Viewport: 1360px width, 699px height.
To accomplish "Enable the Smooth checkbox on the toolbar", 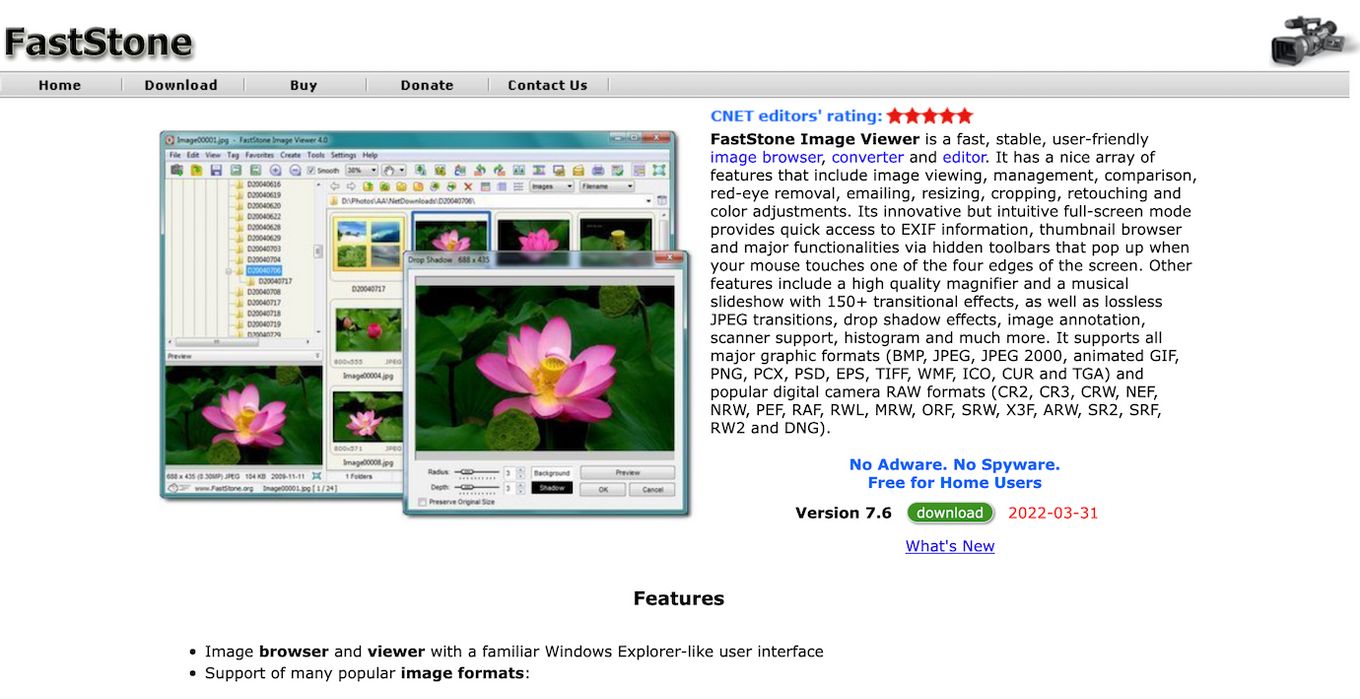I will point(311,170).
